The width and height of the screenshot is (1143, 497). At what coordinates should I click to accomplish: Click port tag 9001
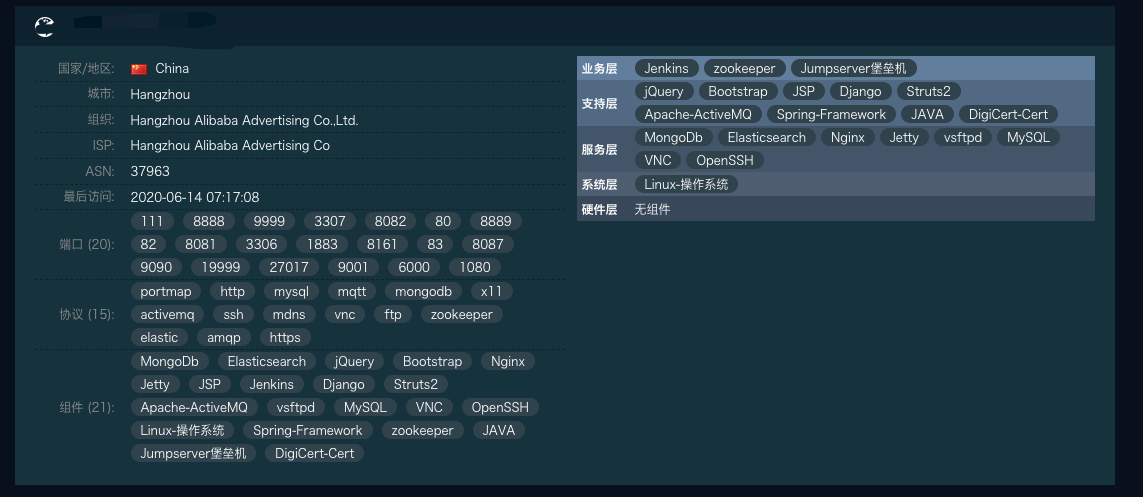[x=354, y=267]
